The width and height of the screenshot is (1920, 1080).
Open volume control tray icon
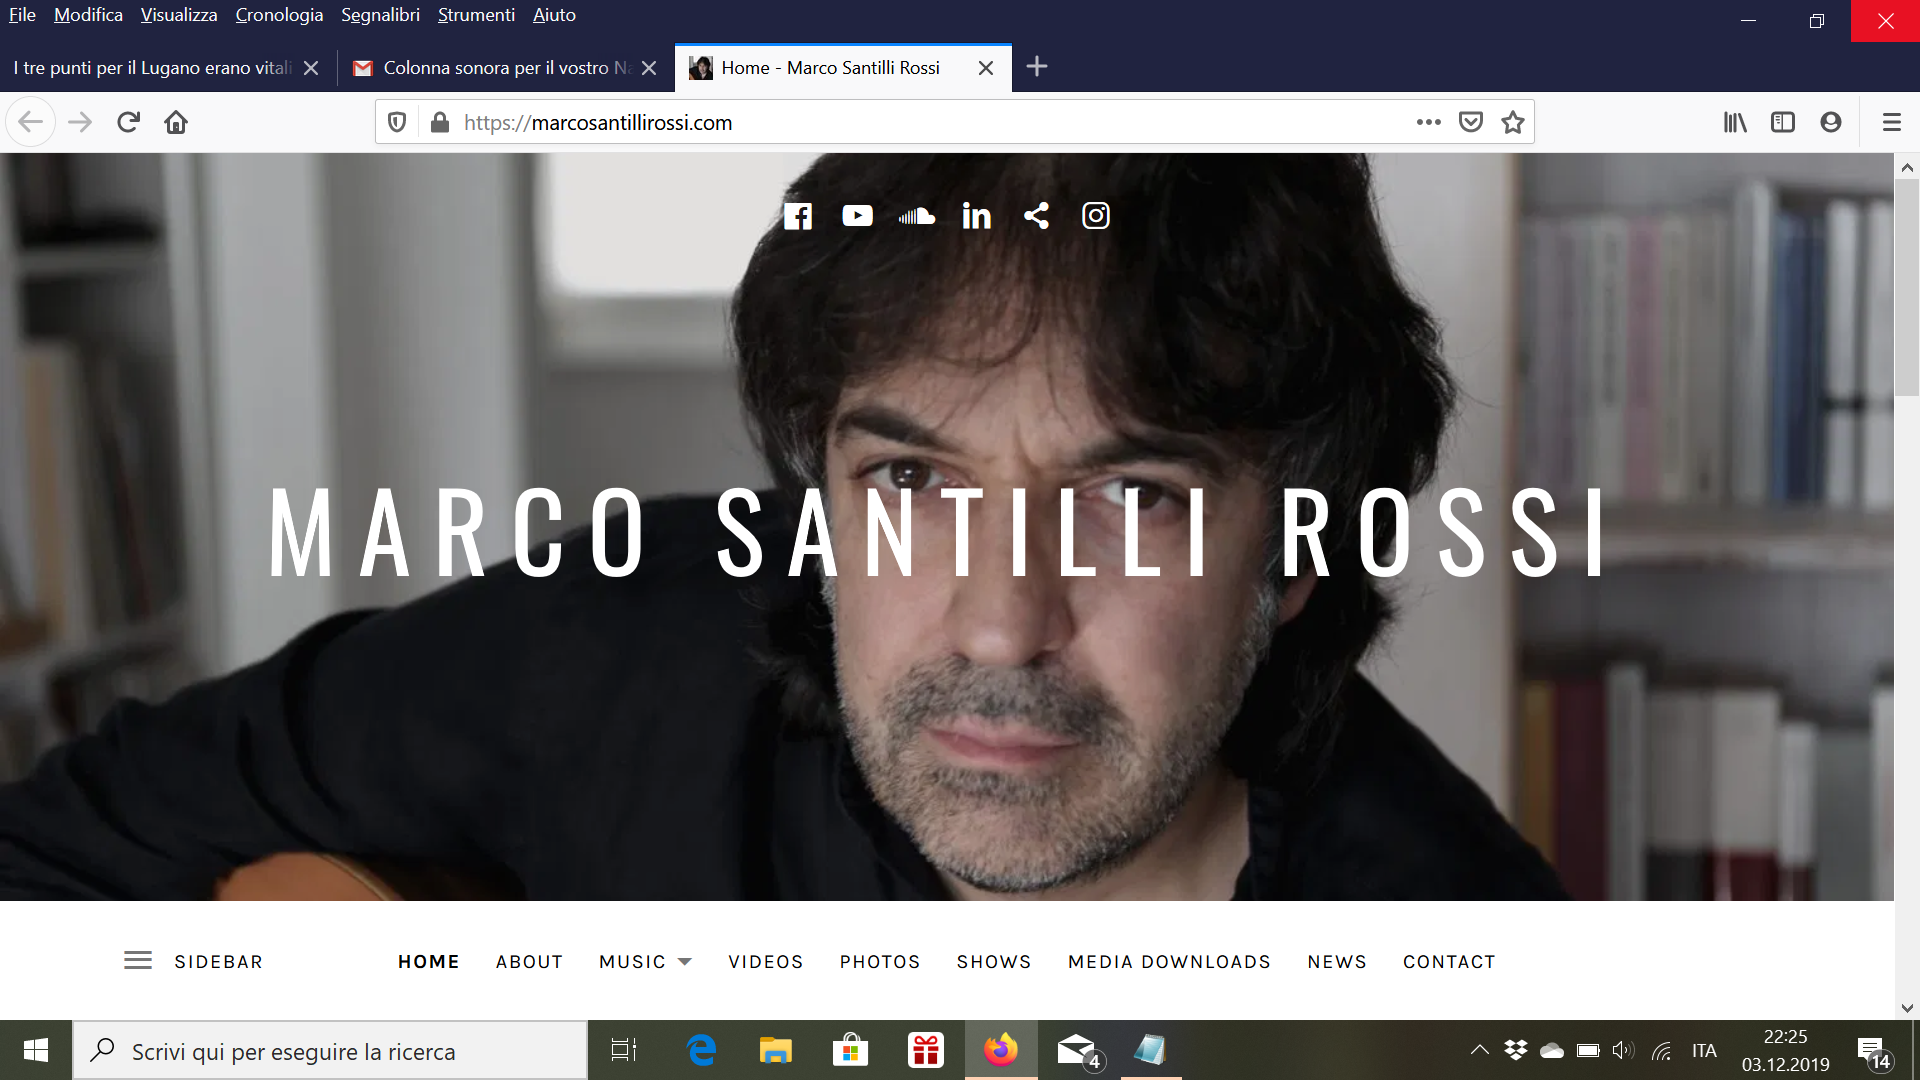pyautogui.click(x=1623, y=1050)
